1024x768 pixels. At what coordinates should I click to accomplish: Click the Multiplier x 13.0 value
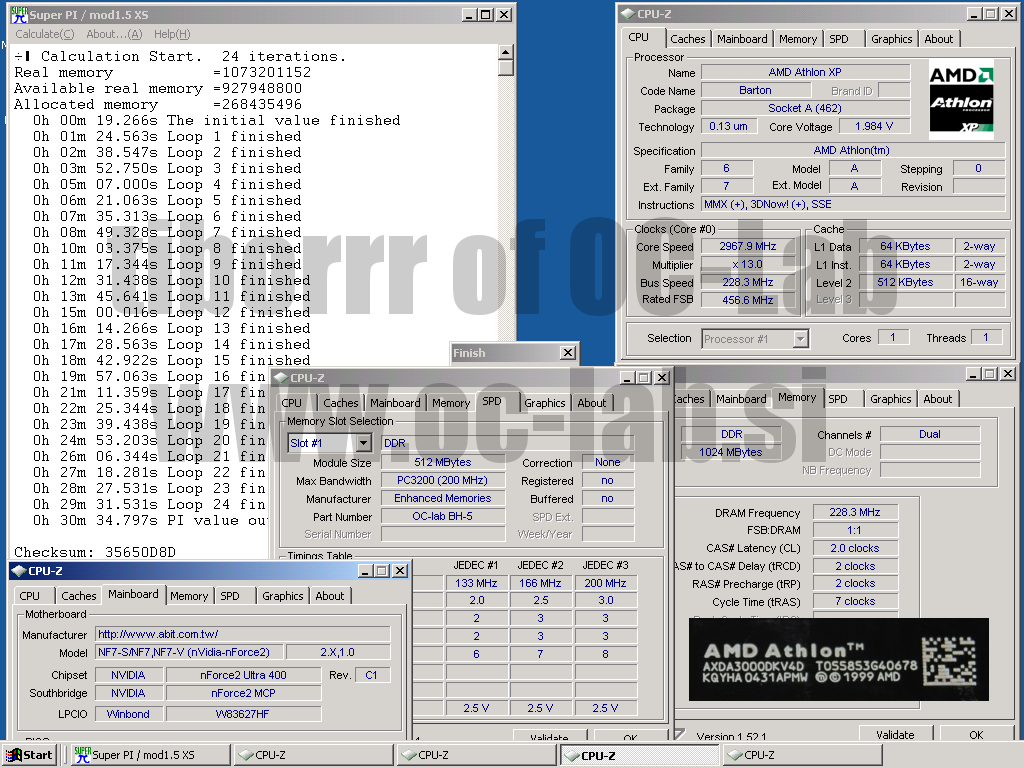748,264
